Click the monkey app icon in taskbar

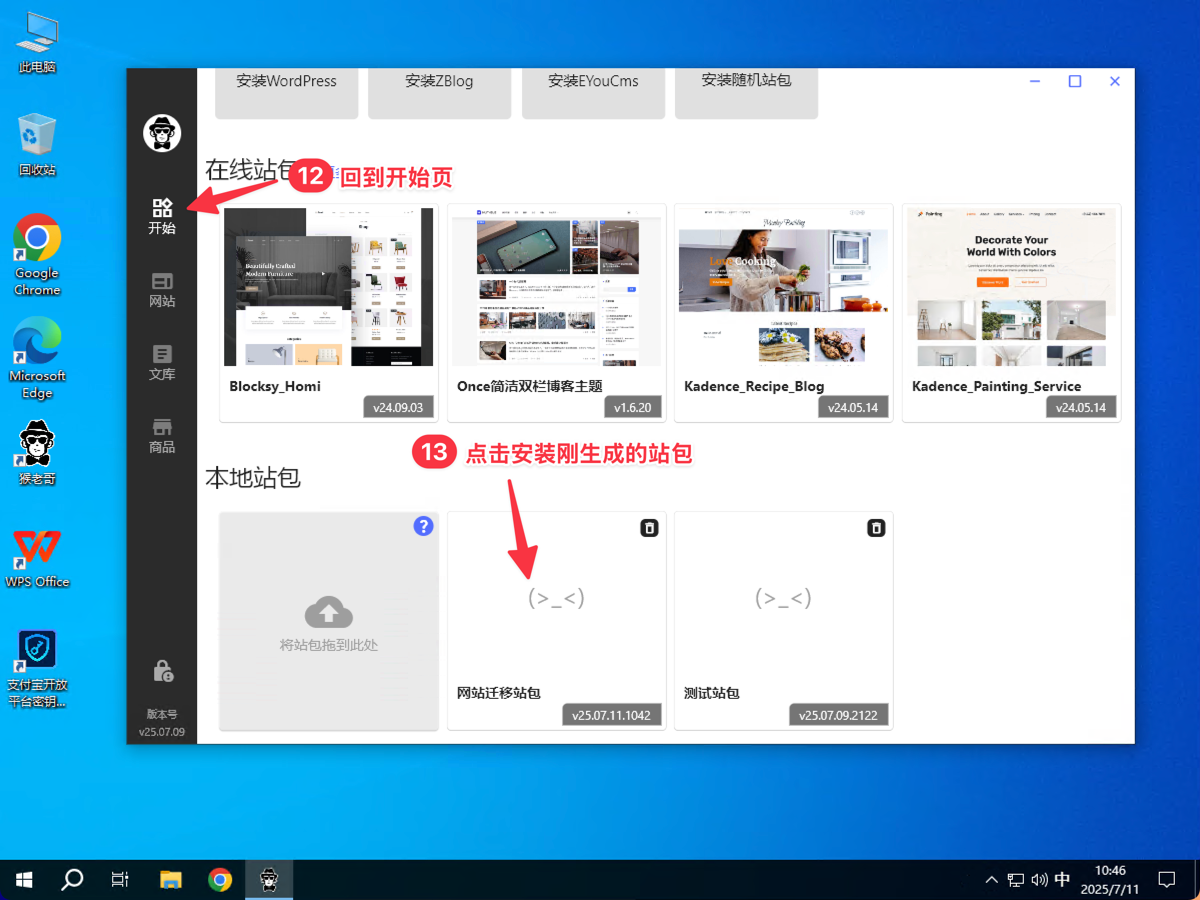coord(269,880)
